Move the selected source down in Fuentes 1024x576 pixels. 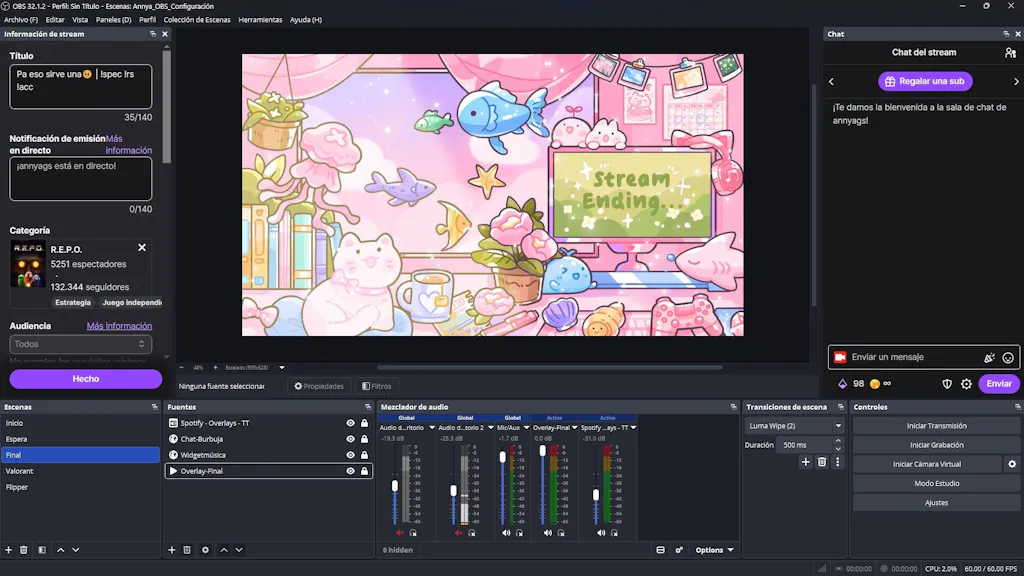(x=239, y=550)
